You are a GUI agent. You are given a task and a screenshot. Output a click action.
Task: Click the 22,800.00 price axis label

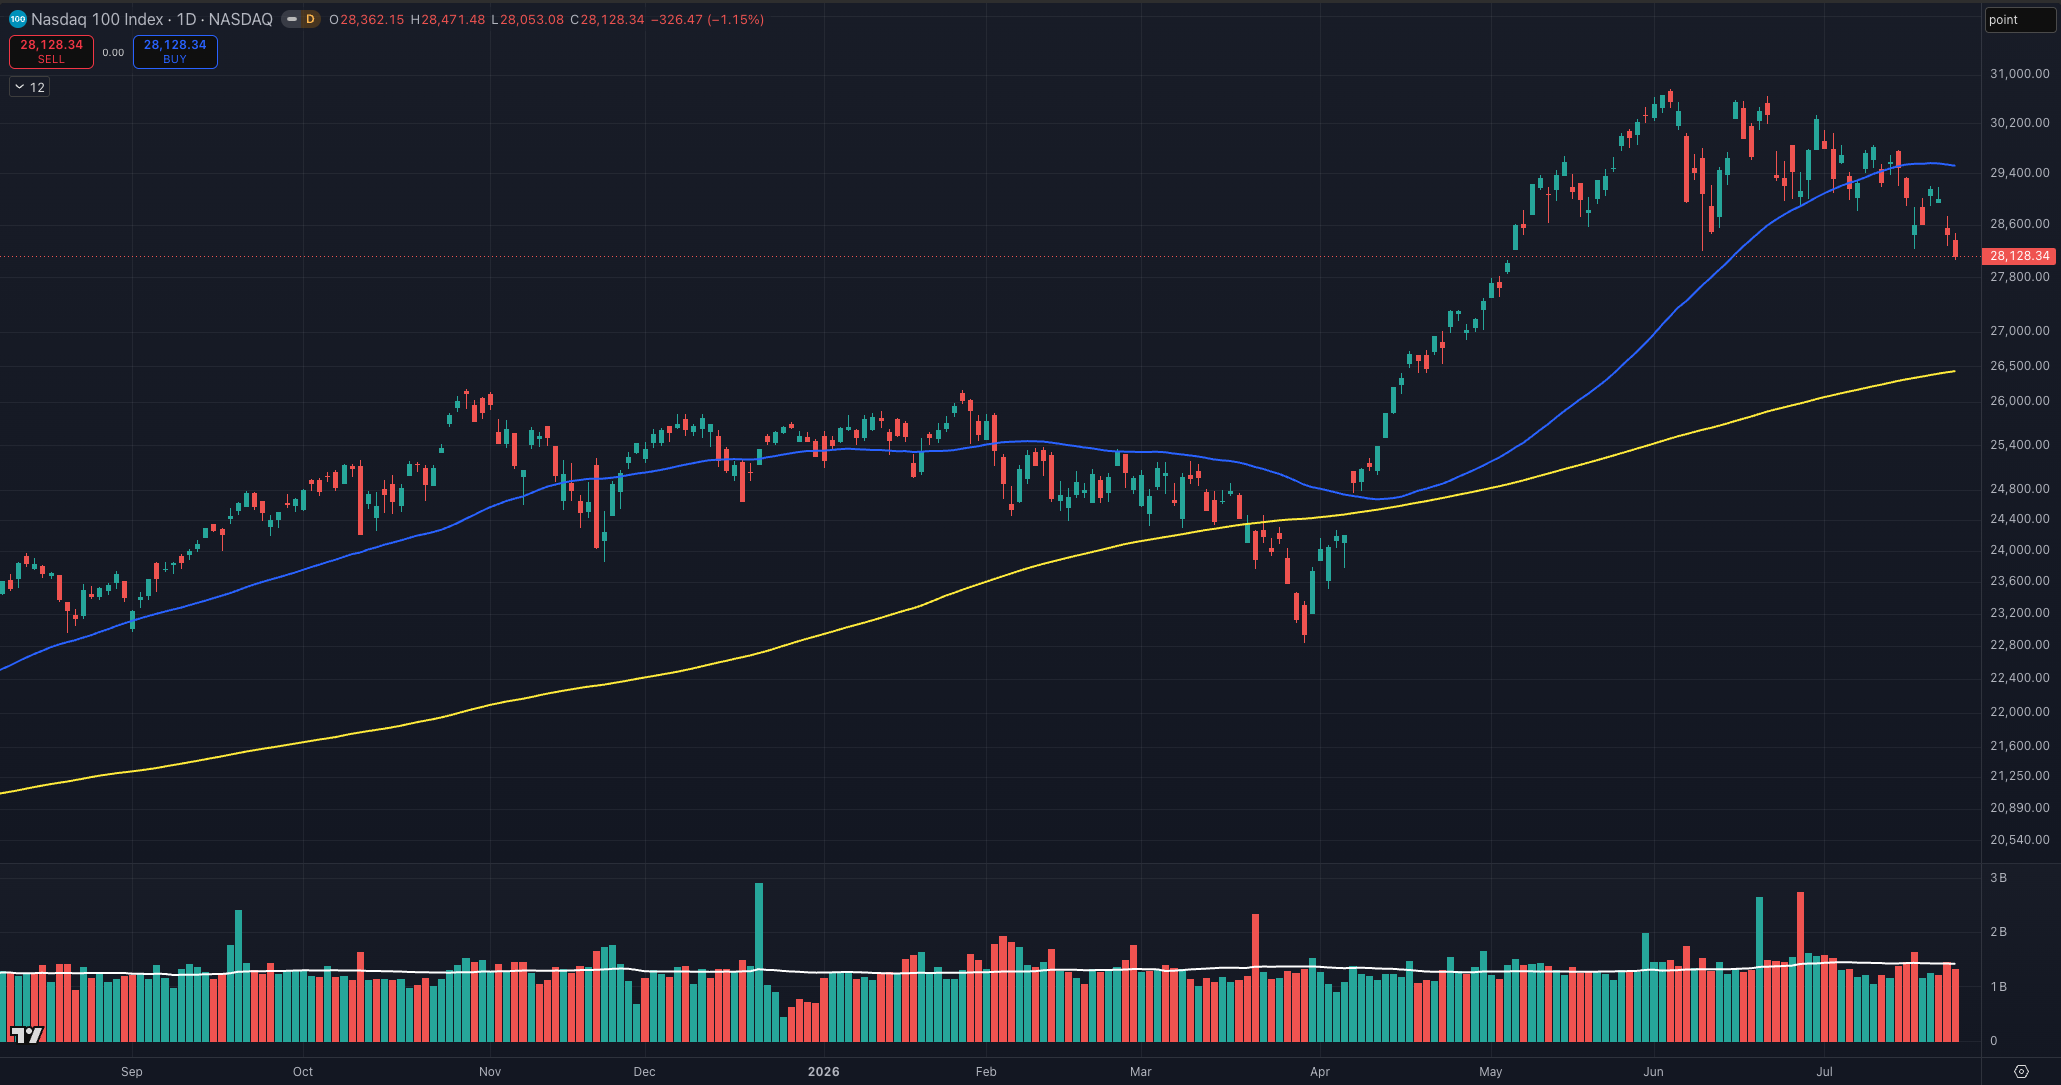tap(2020, 645)
